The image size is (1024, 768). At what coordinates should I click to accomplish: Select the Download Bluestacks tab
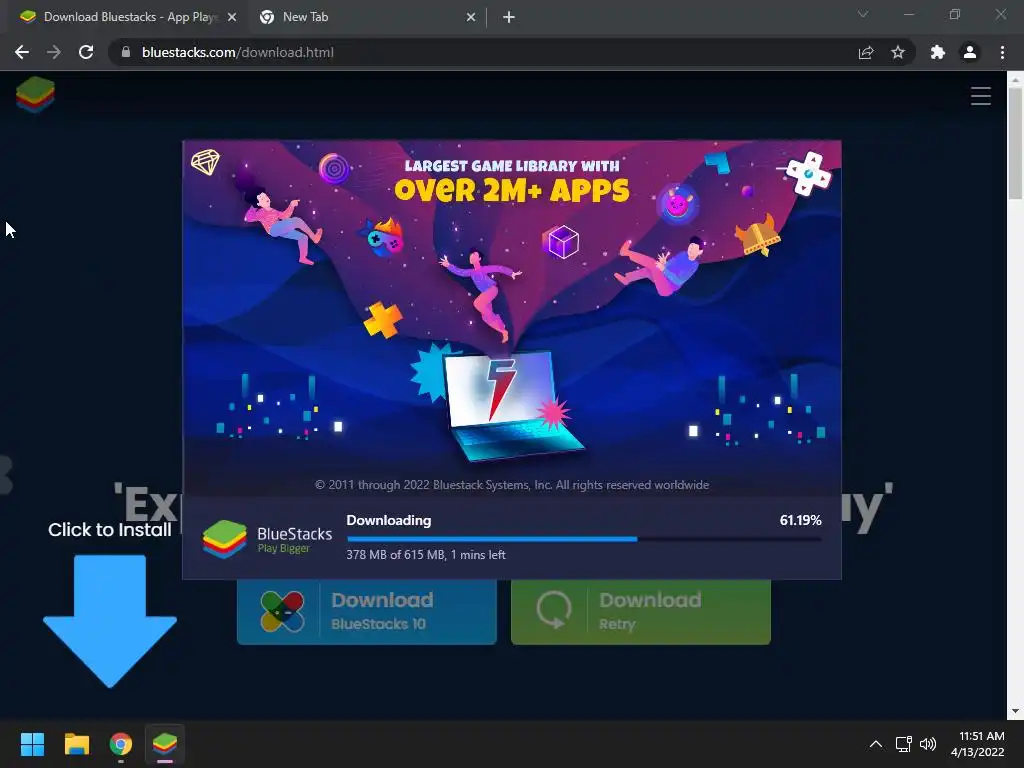click(x=127, y=17)
